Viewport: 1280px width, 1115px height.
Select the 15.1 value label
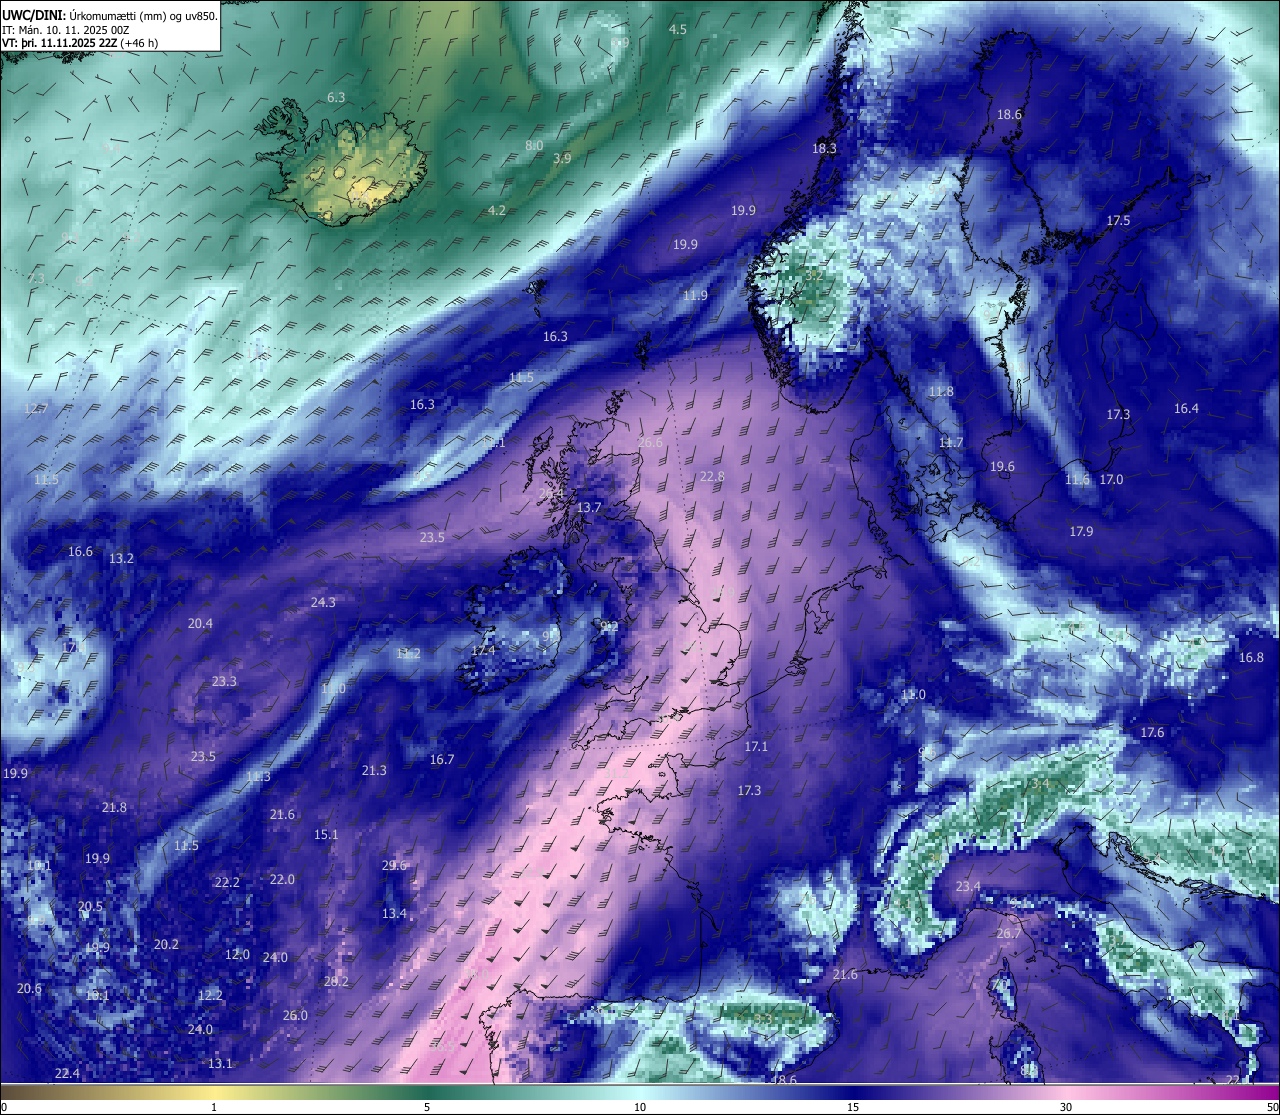pos(326,834)
